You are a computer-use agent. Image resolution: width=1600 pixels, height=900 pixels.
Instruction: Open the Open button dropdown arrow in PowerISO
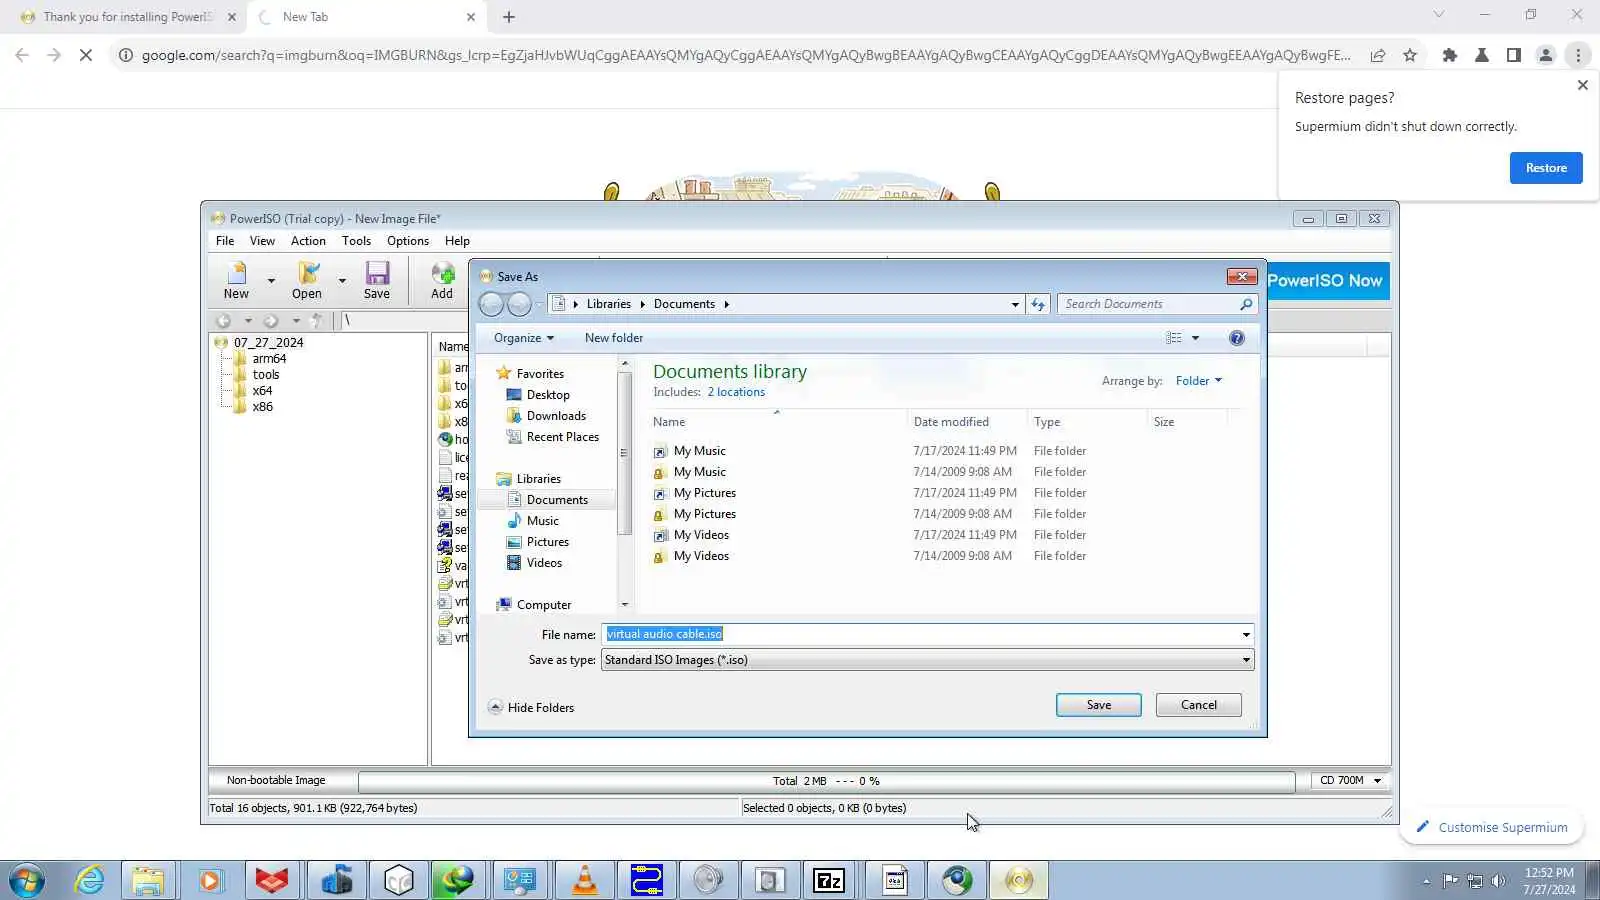(x=342, y=281)
